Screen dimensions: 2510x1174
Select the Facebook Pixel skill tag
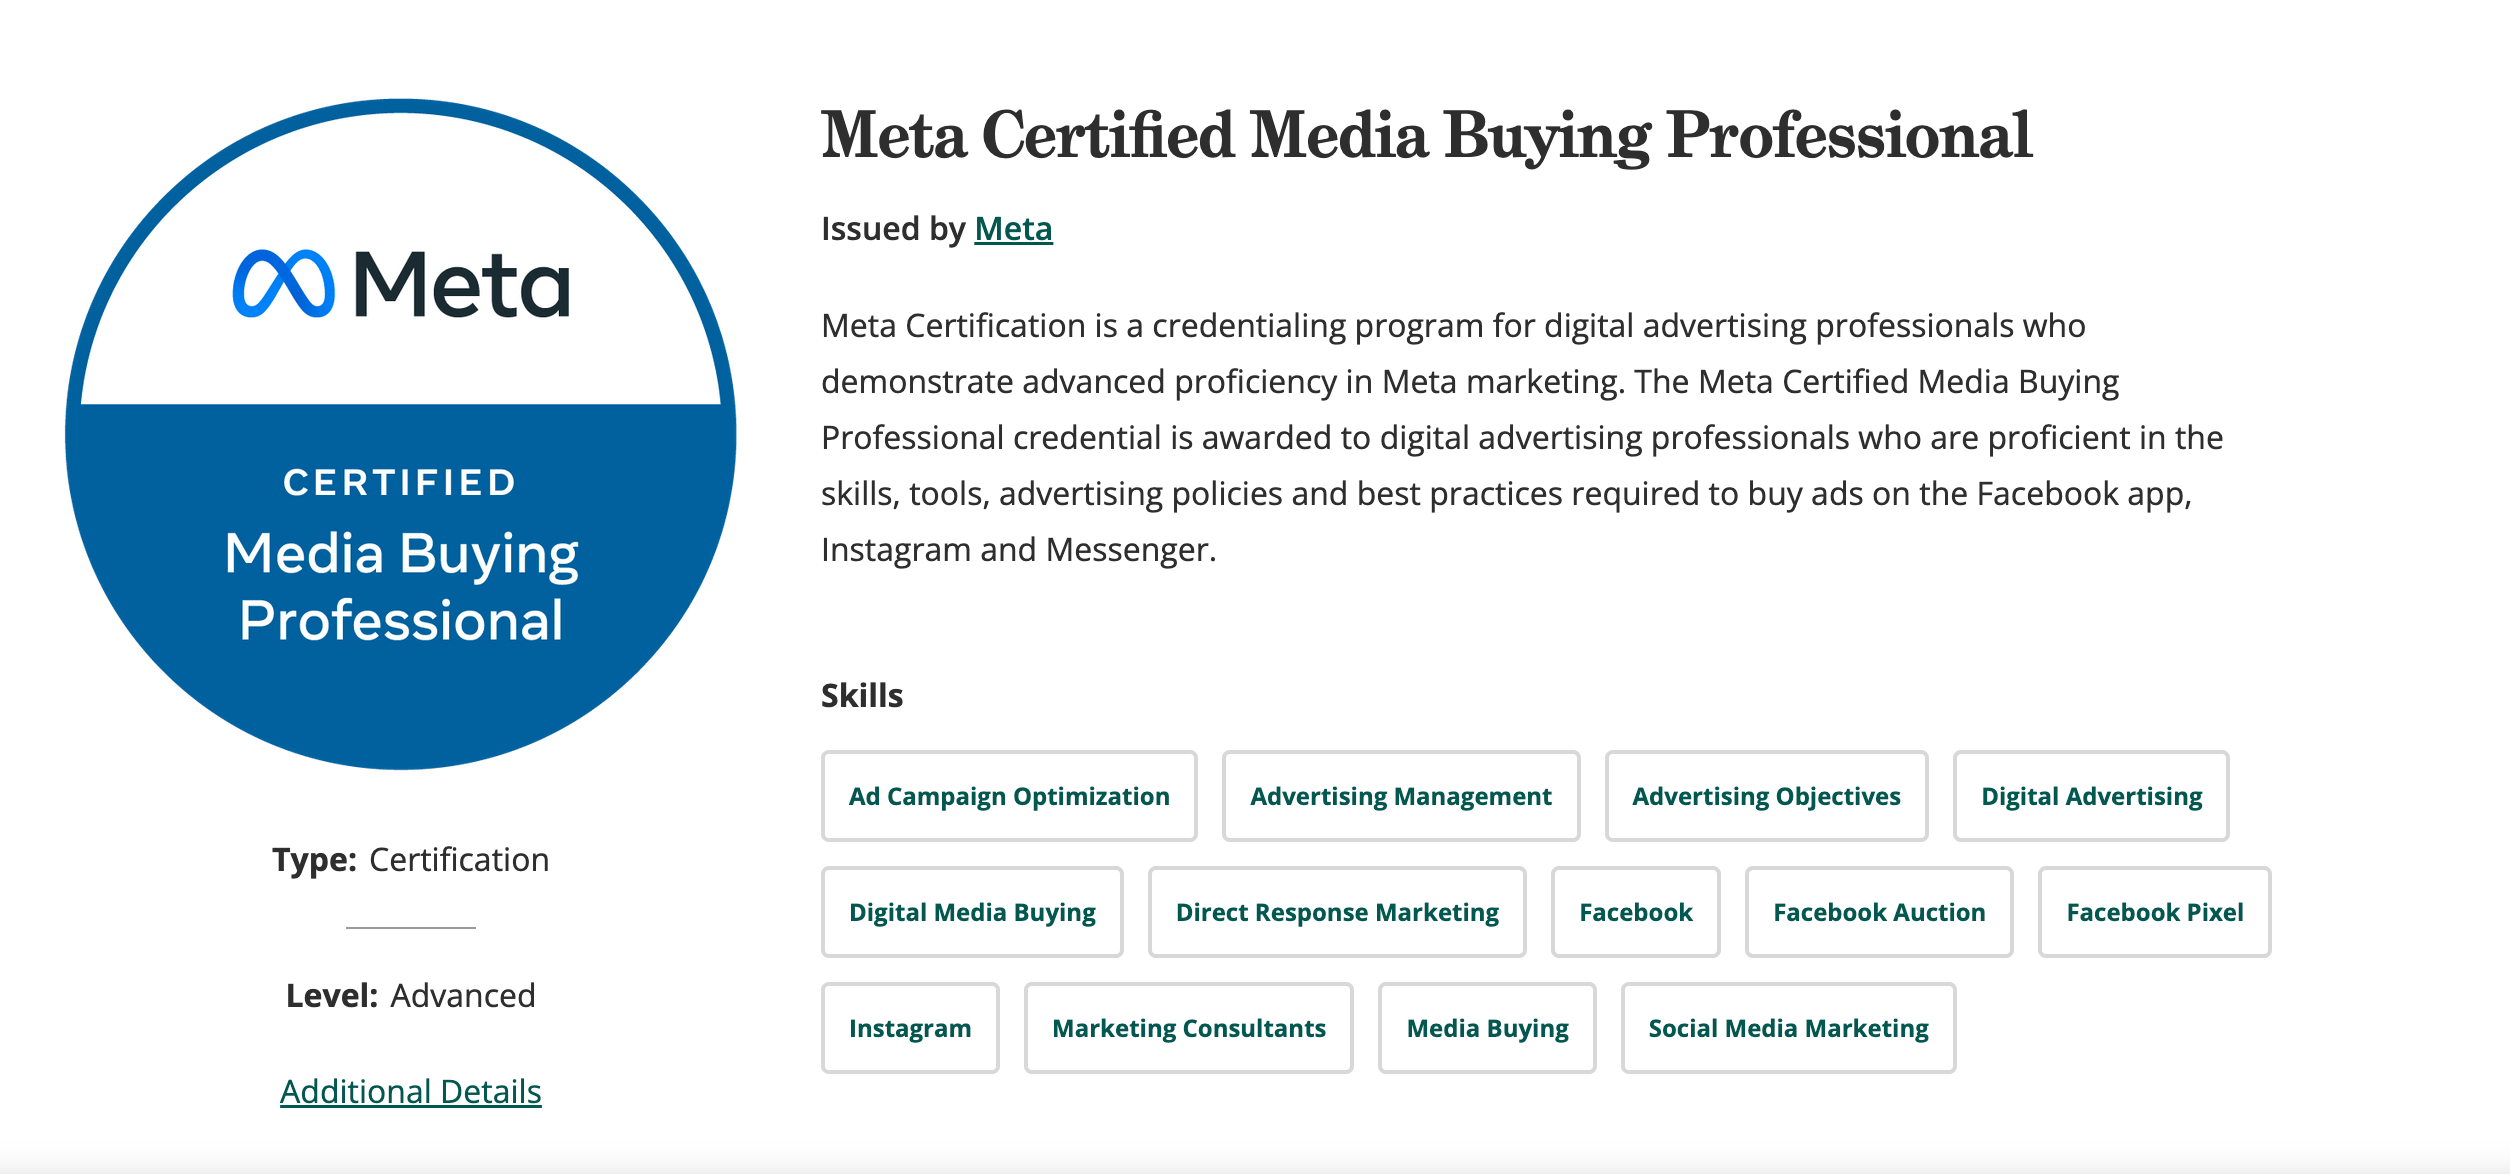(2155, 912)
